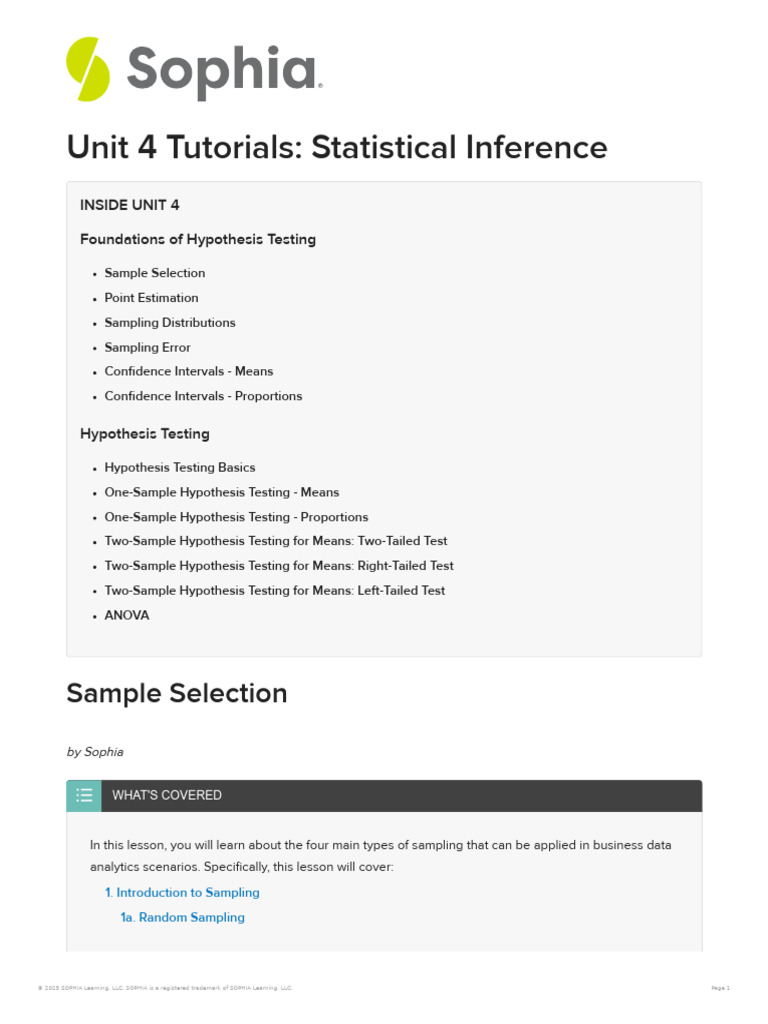The height and width of the screenshot is (1024, 768).
Task: Open Hypothesis Testing Basics topic
Action: pos(180,468)
